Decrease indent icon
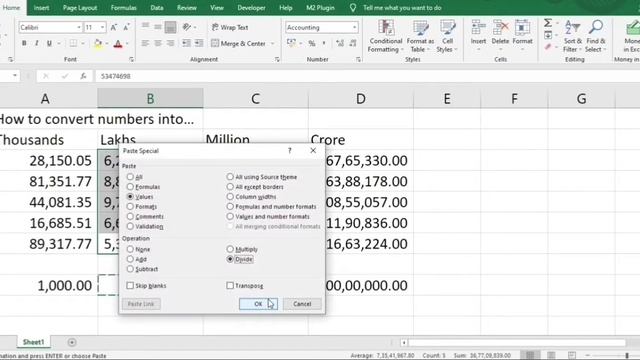 point(186,43)
